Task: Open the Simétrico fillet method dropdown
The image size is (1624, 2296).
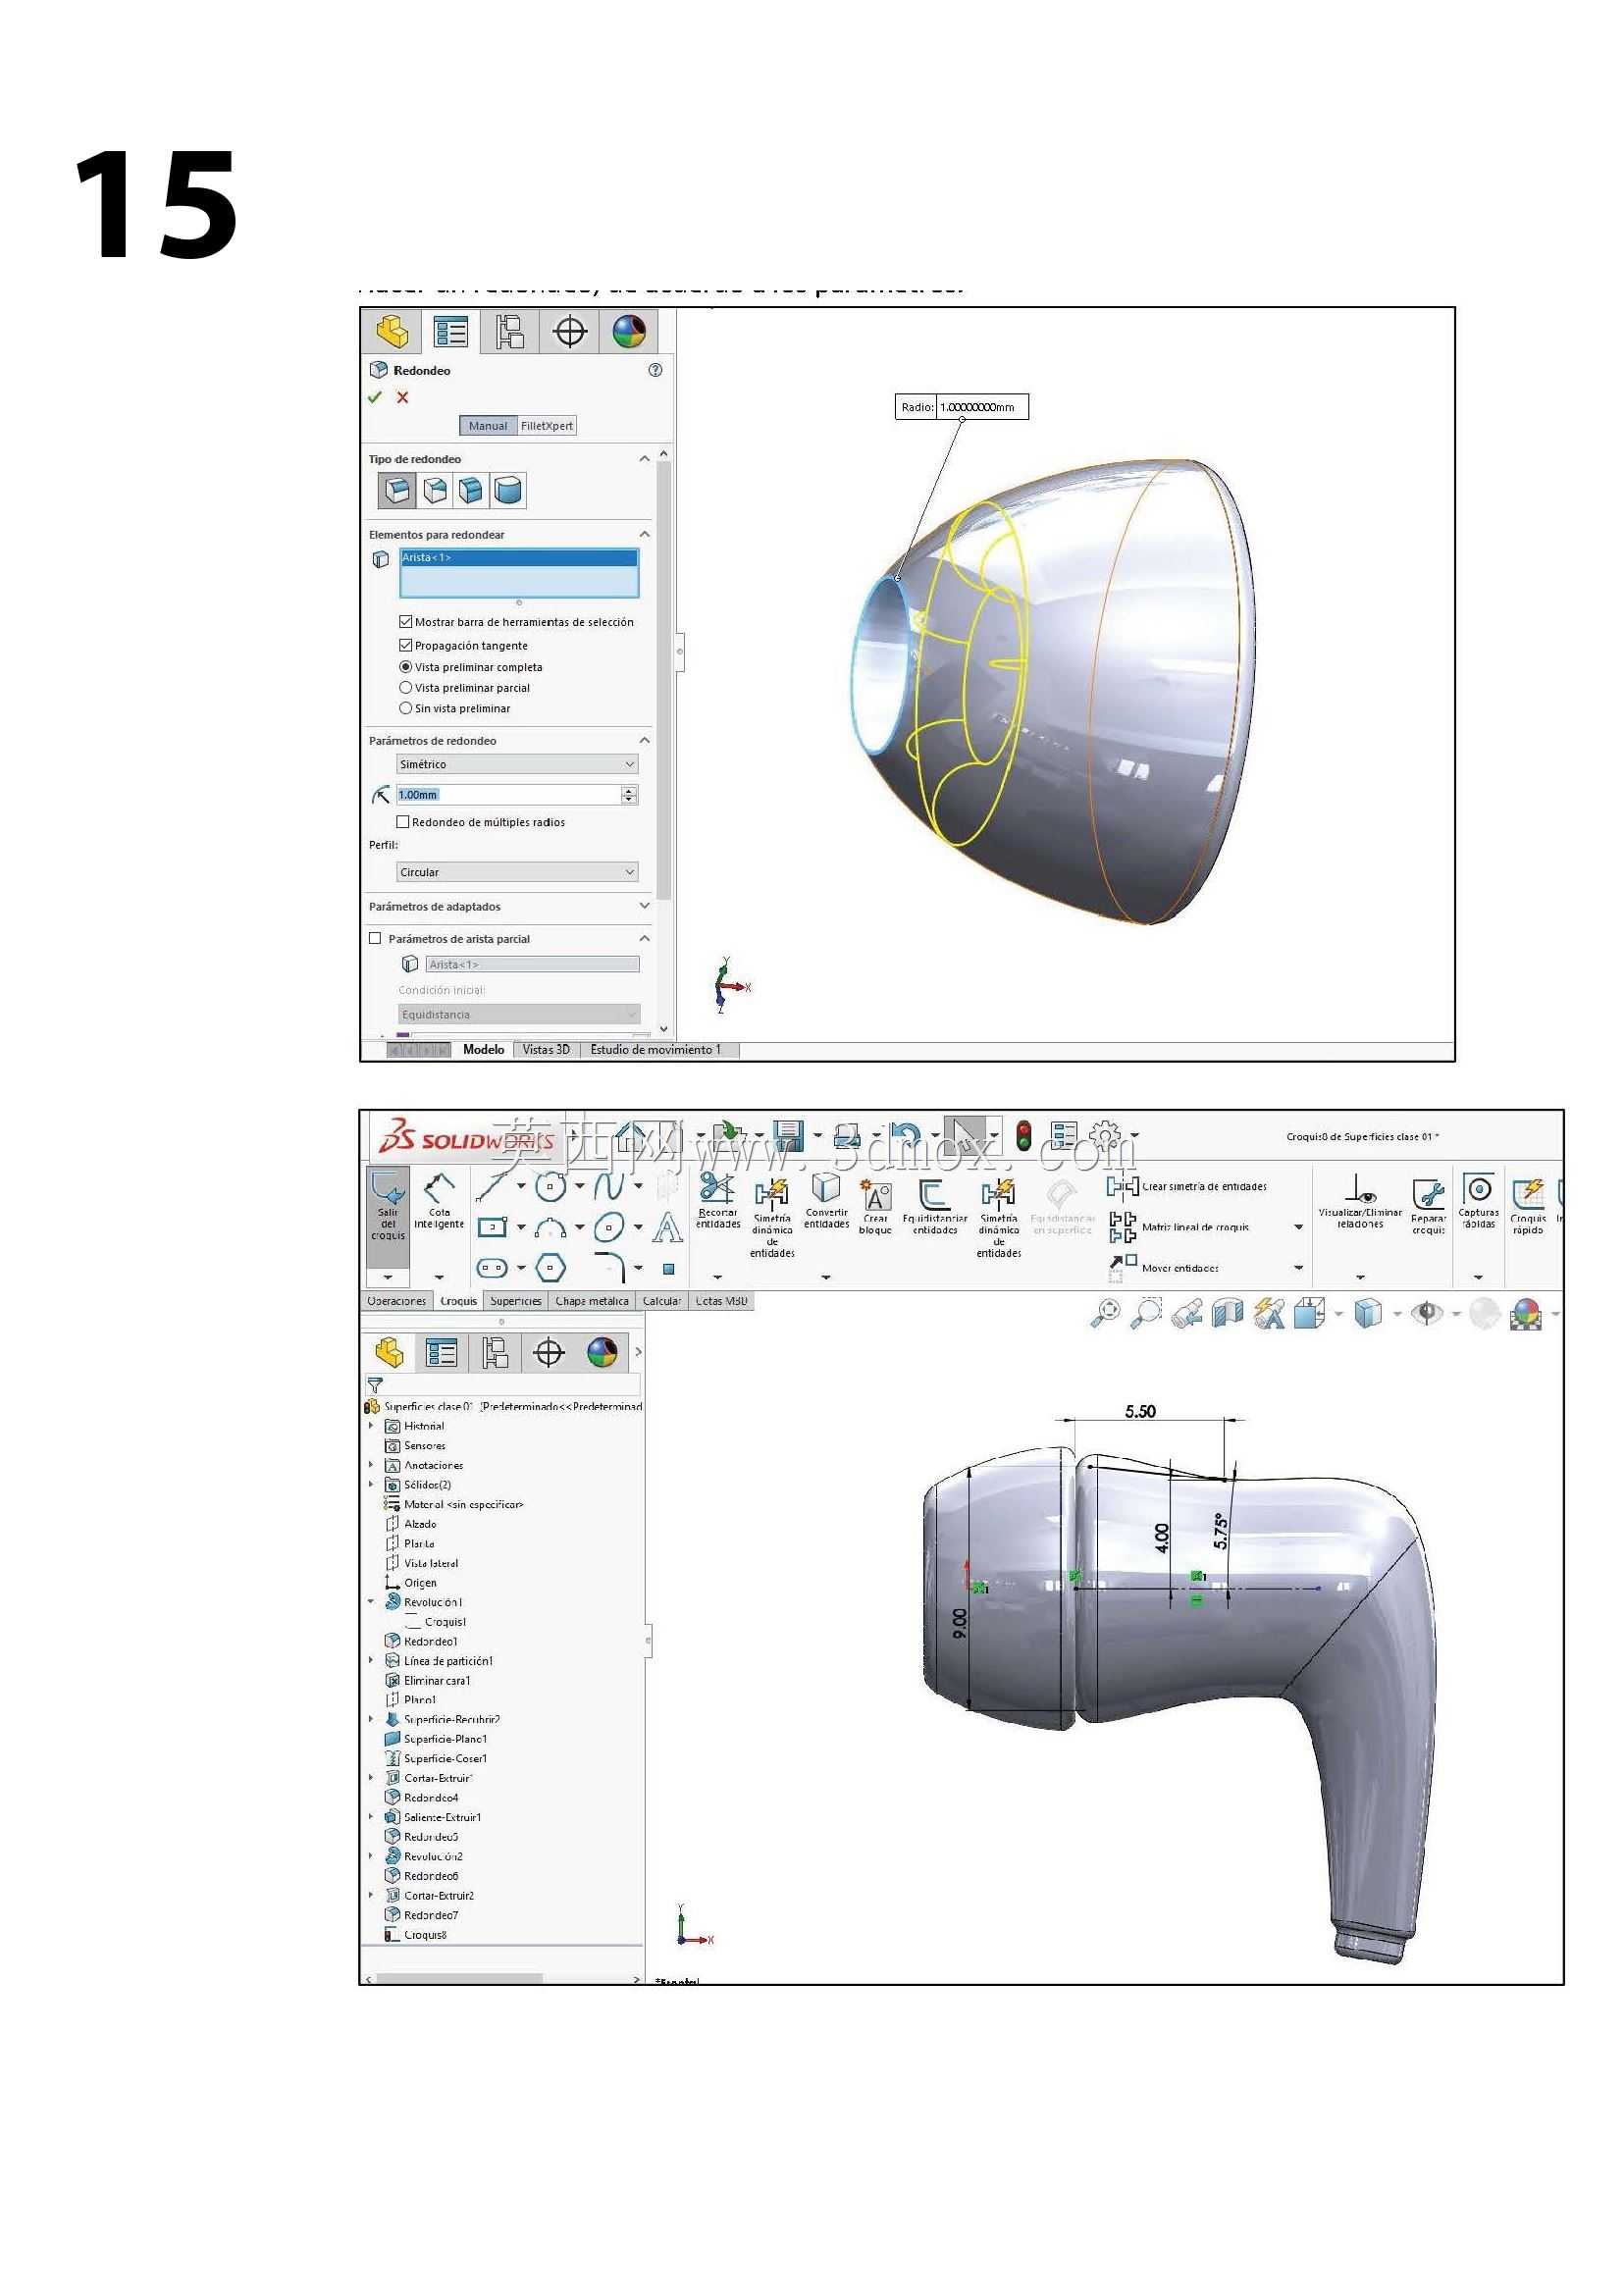Action: (x=517, y=764)
